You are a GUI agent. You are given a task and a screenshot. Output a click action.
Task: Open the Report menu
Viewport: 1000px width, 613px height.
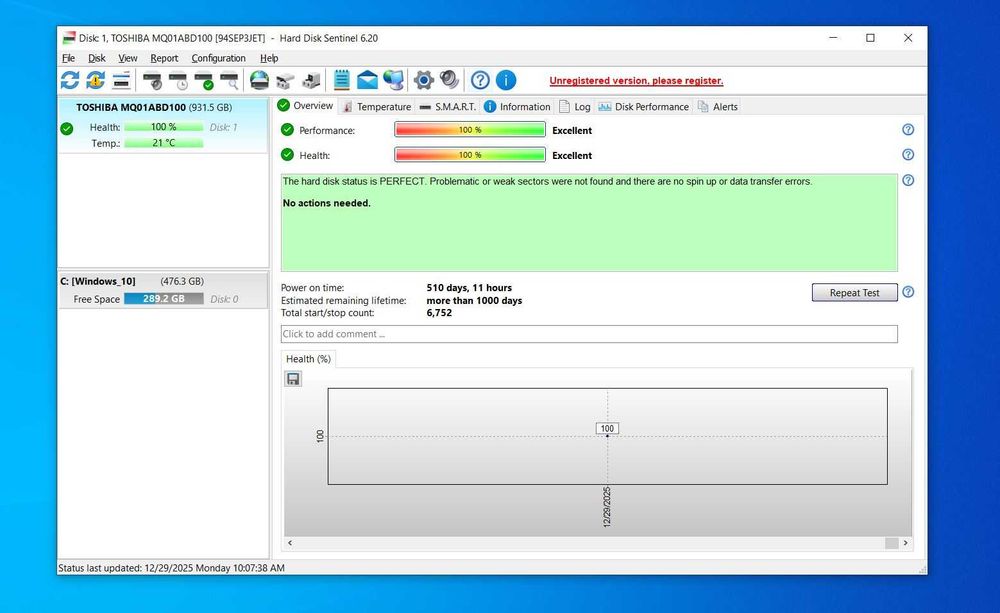point(164,58)
